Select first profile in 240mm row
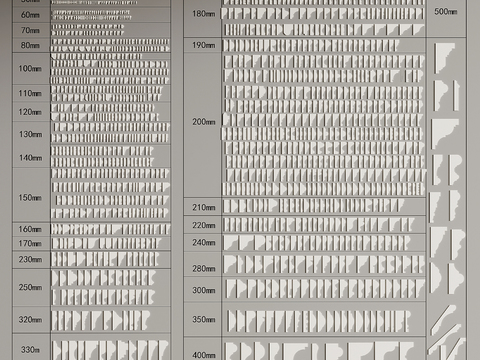Viewport: 480px width, 360px height. (231, 243)
